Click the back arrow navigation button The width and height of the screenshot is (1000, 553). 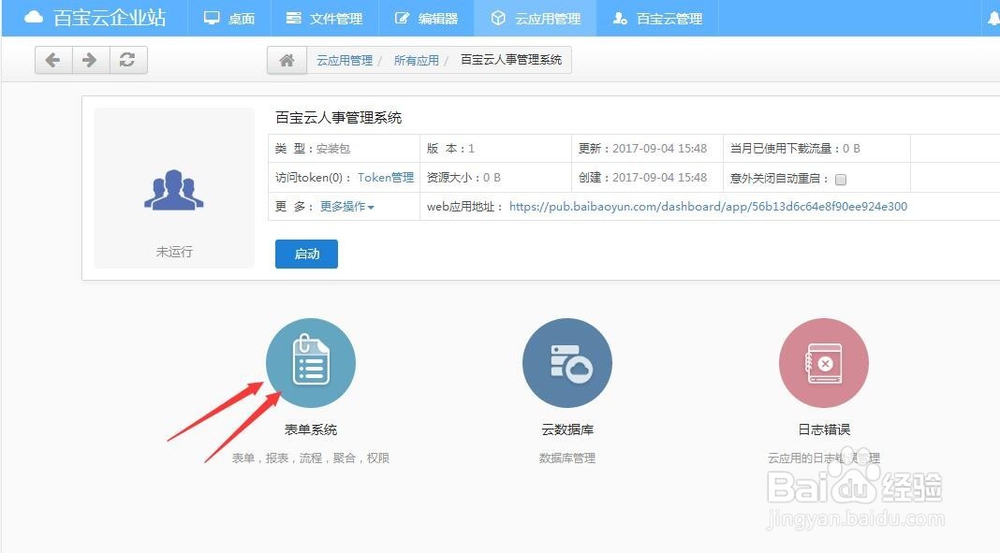point(54,60)
